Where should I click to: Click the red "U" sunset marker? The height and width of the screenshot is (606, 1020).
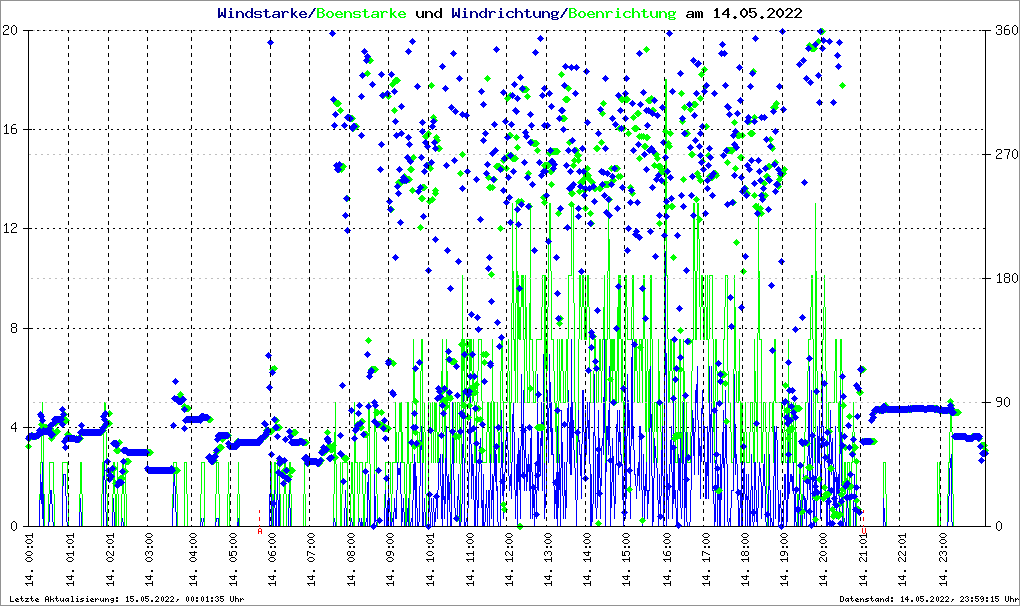[864, 532]
